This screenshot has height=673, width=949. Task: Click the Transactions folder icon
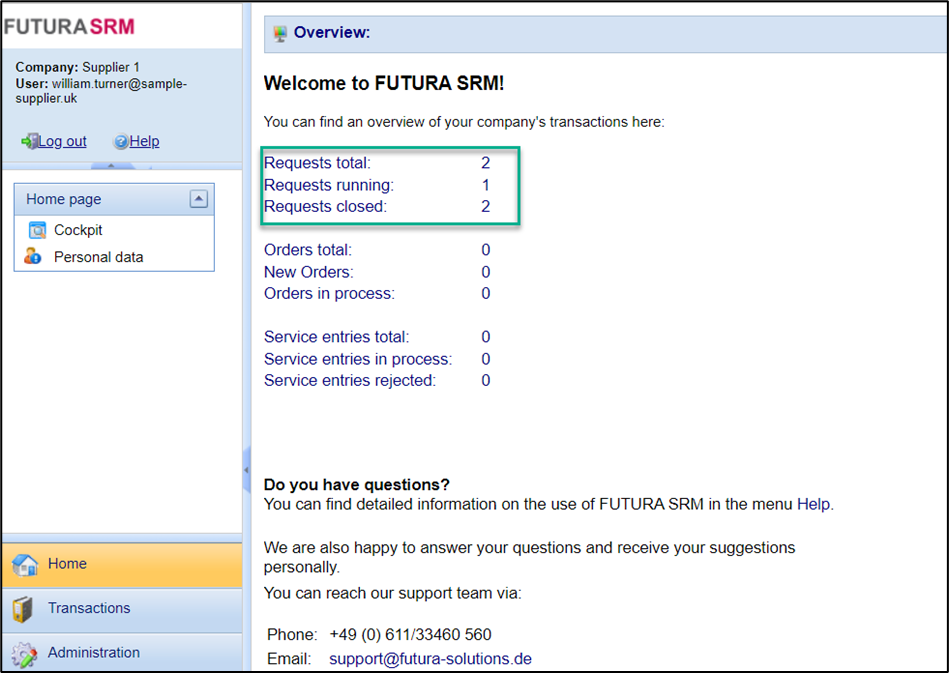click(x=25, y=609)
